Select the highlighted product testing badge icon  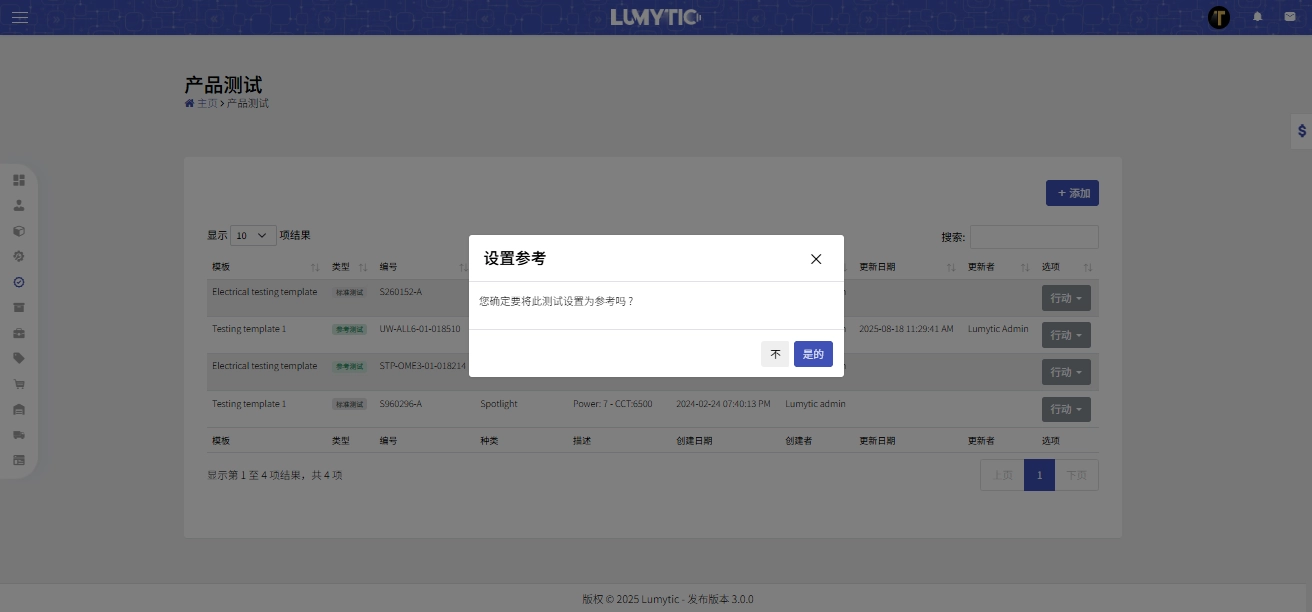[x=19, y=282]
